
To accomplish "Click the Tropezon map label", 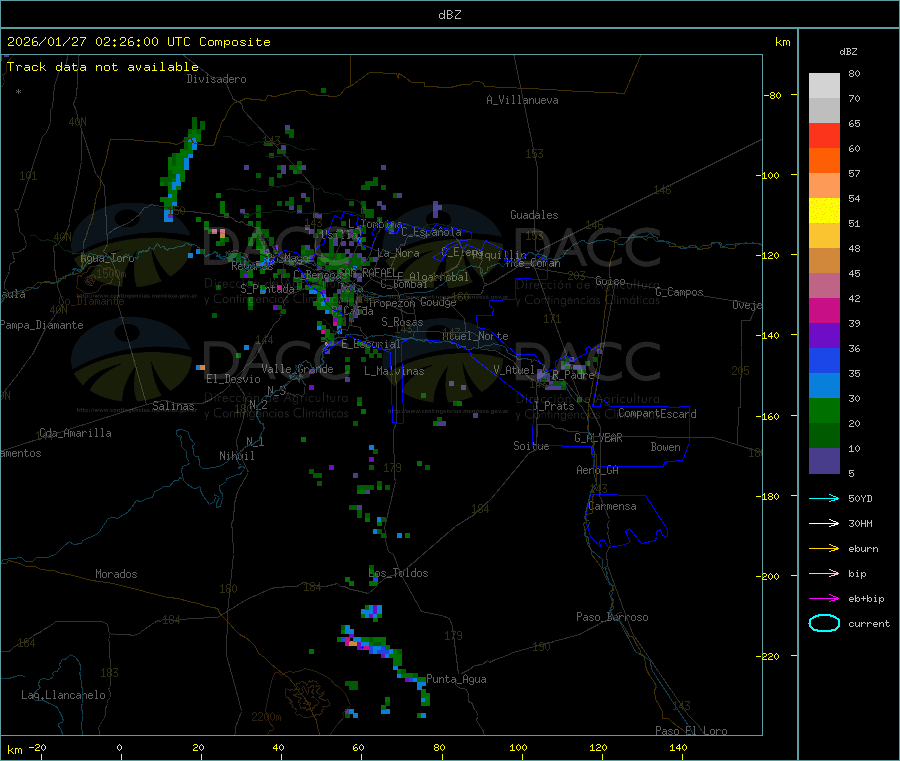I will pos(391,303).
